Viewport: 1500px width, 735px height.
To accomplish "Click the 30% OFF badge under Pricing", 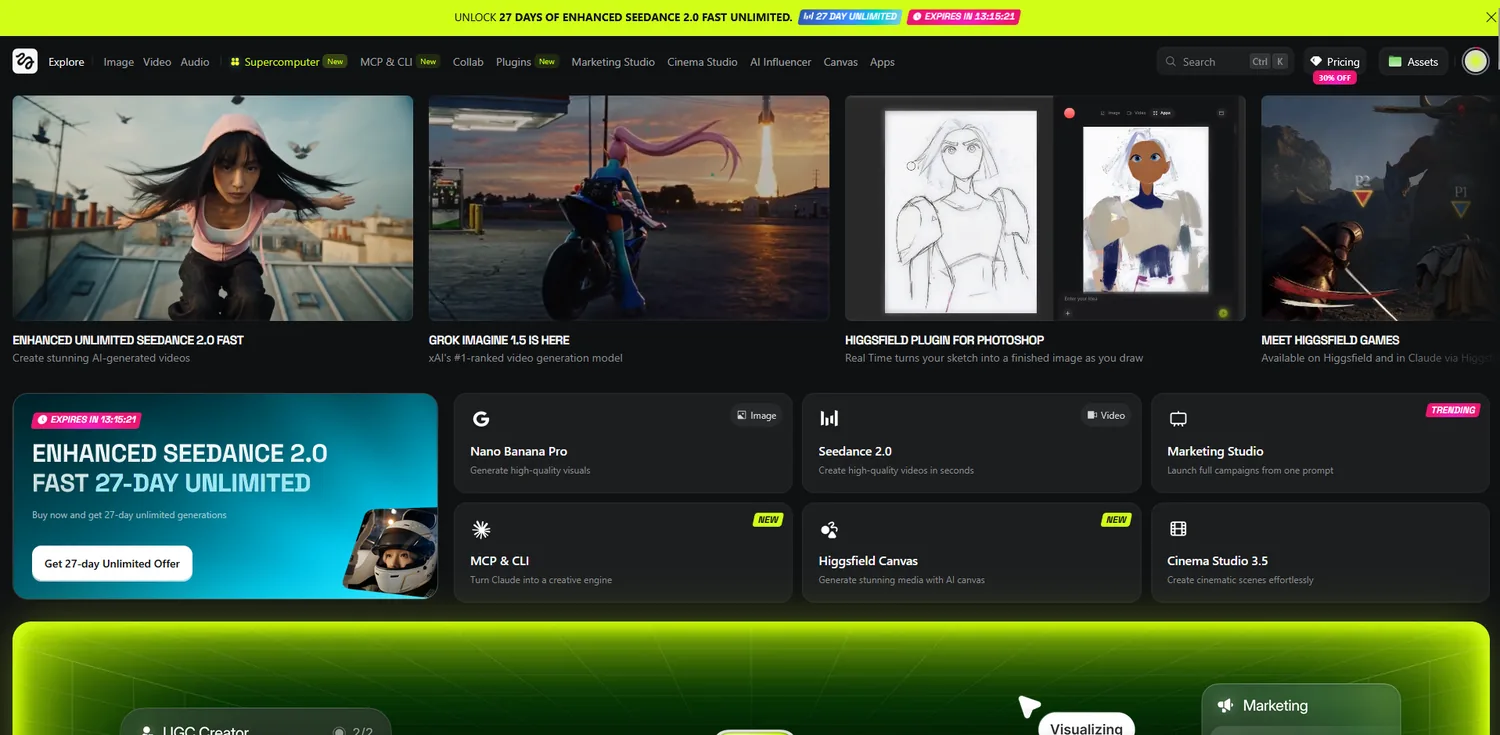I will pyautogui.click(x=1335, y=78).
